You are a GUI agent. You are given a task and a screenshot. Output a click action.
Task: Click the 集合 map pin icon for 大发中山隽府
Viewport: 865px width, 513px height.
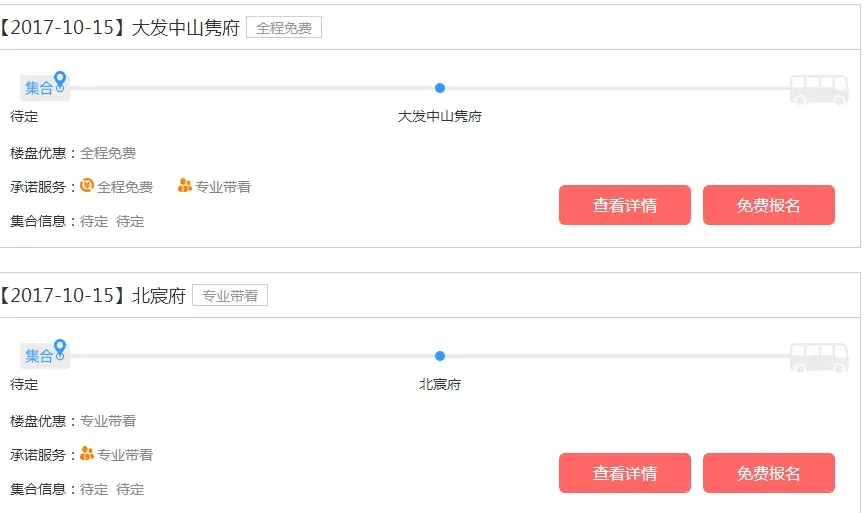tap(60, 82)
